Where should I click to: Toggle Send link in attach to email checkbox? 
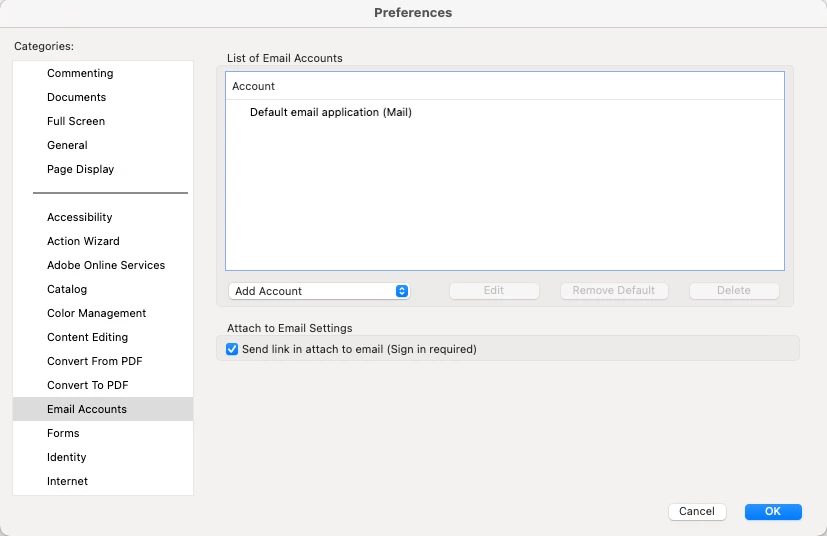232,349
